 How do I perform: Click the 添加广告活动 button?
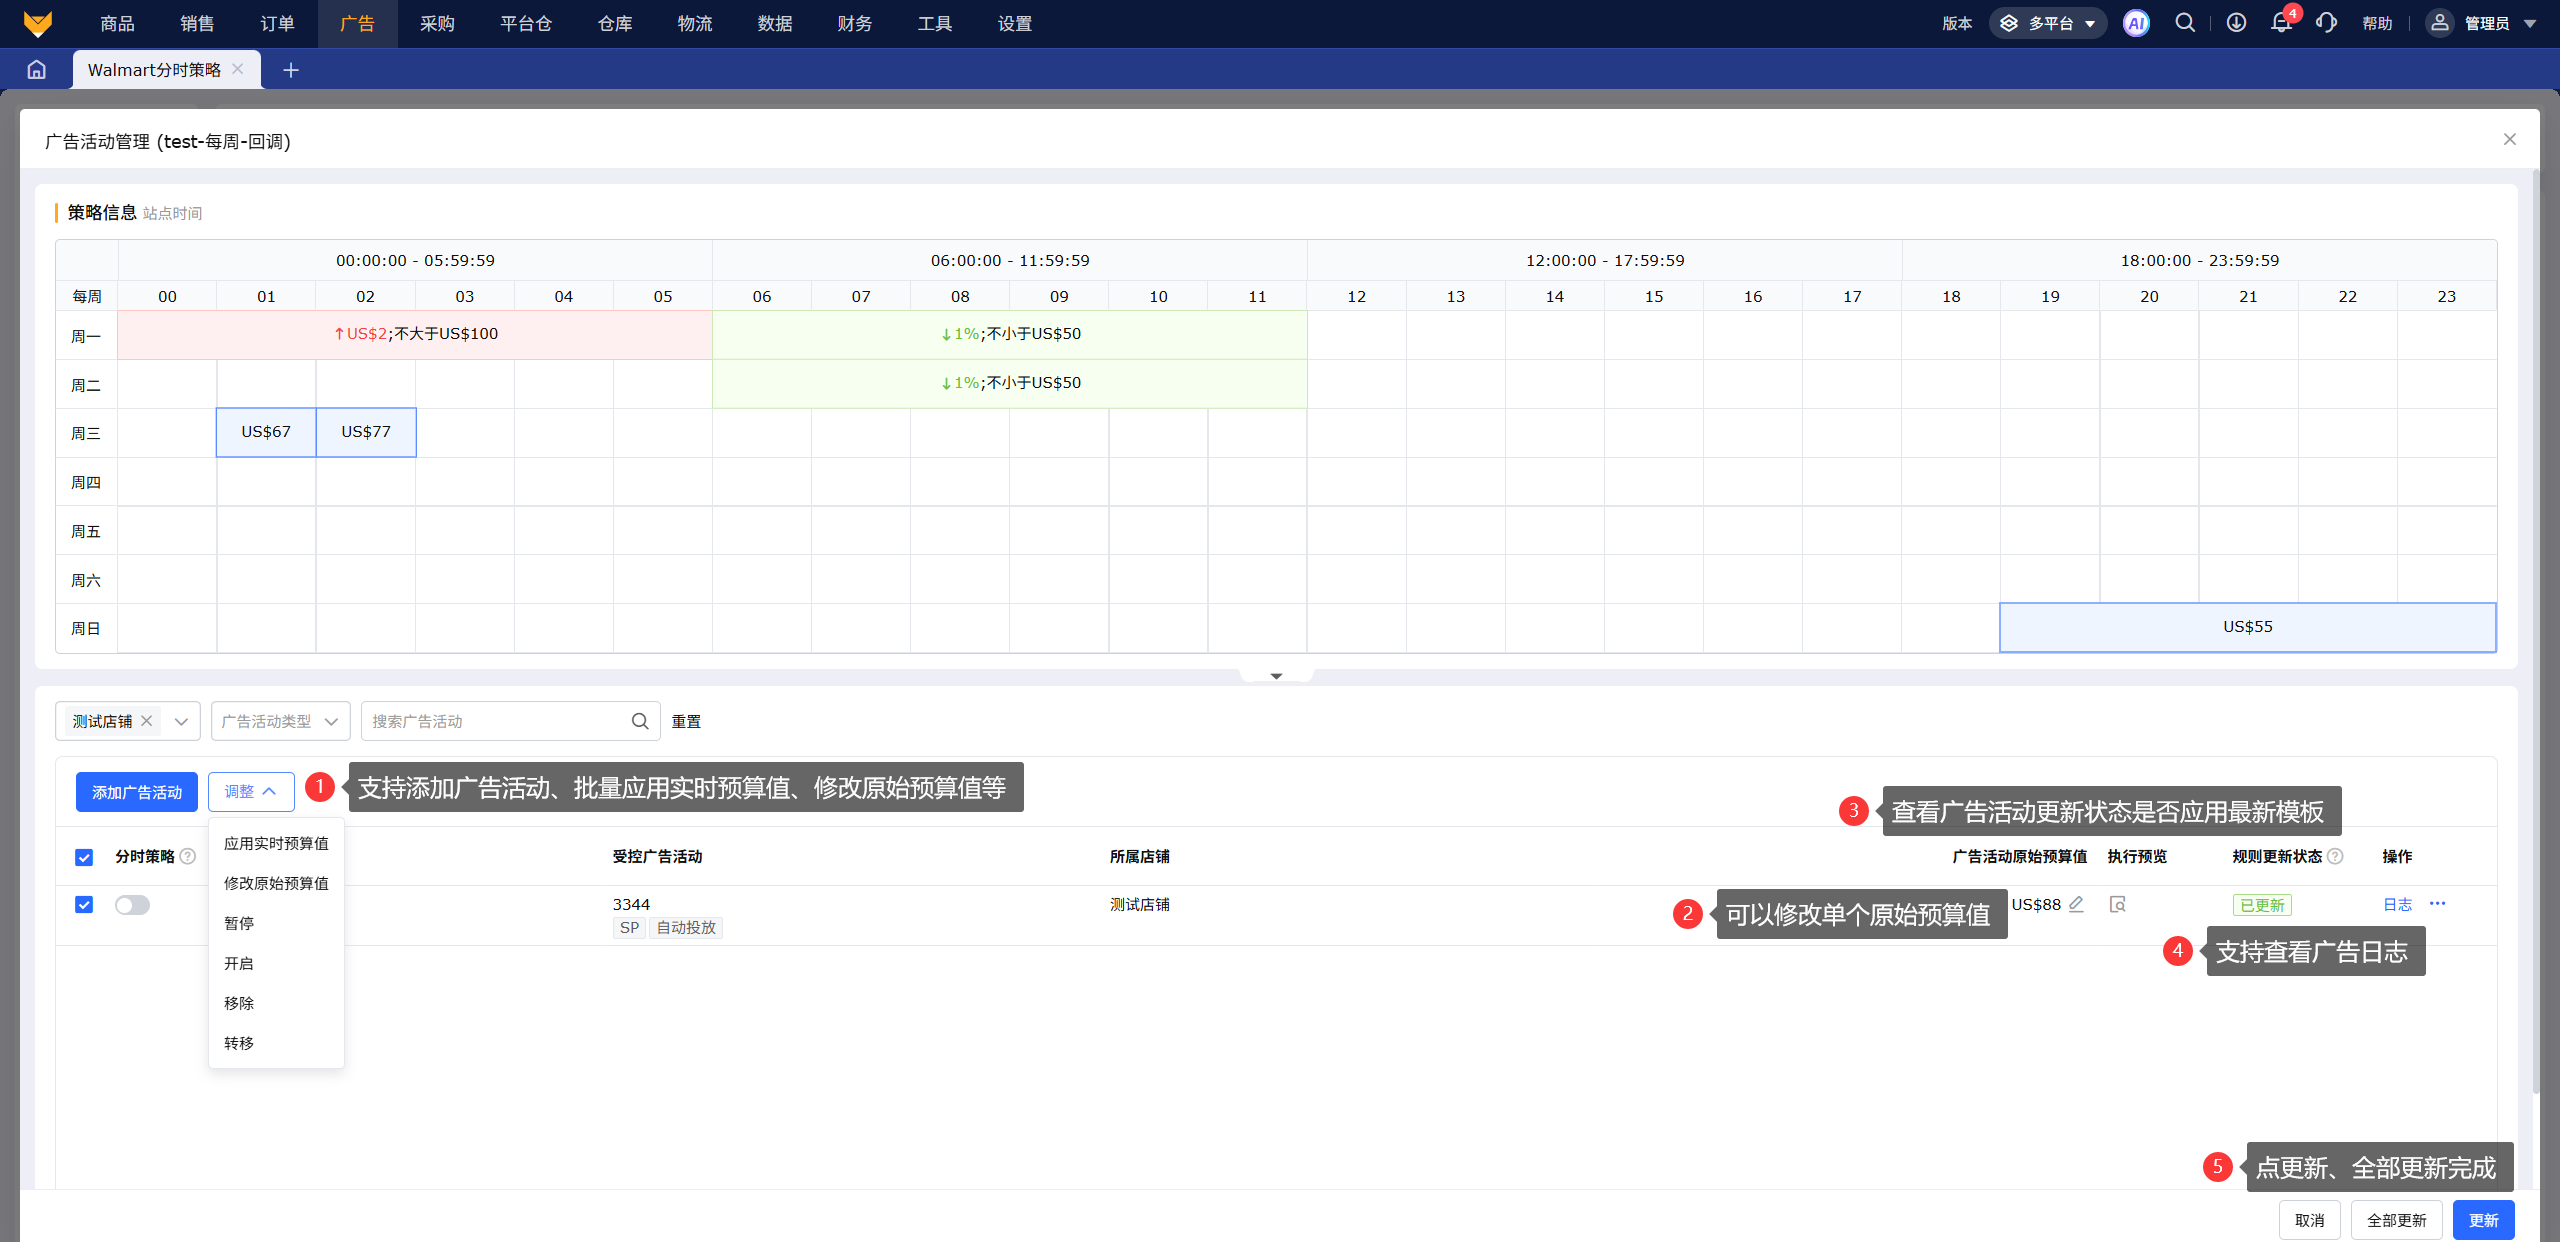137,792
